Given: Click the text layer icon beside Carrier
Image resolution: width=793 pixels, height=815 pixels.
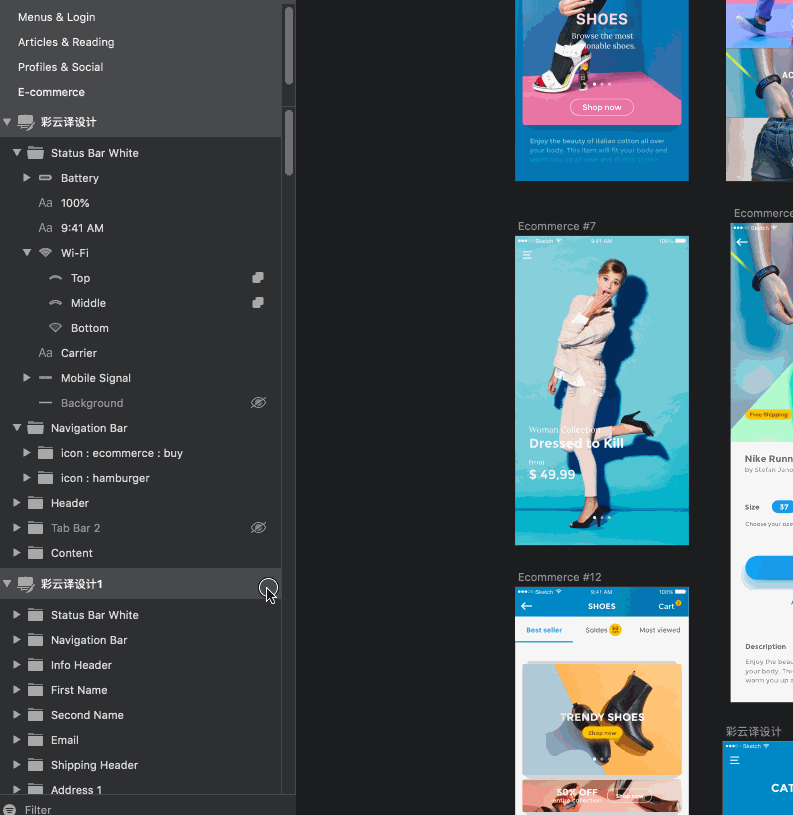Looking at the screenshot, I should click(45, 353).
